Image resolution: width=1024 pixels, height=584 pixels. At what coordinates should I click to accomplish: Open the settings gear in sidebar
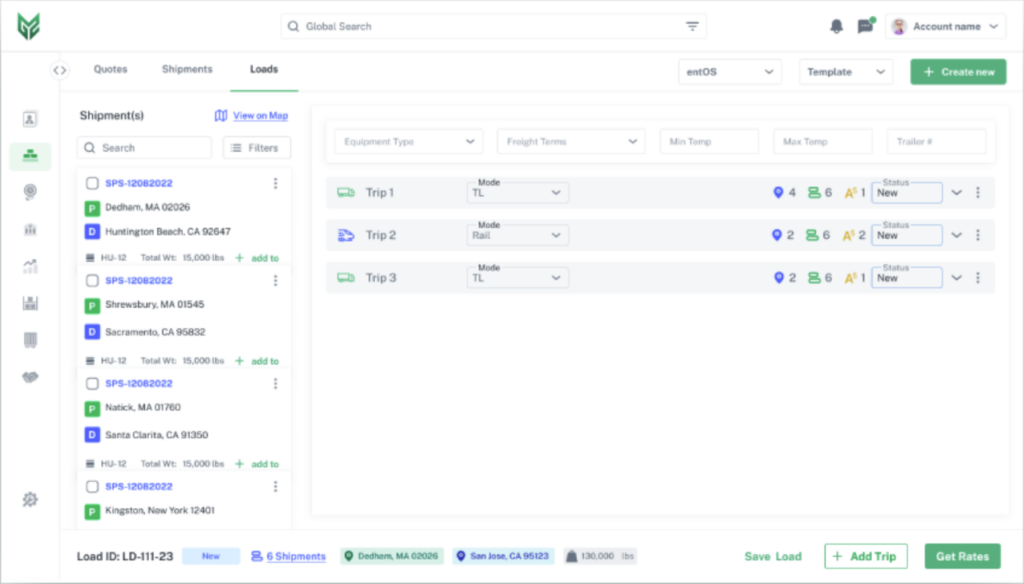pos(30,499)
